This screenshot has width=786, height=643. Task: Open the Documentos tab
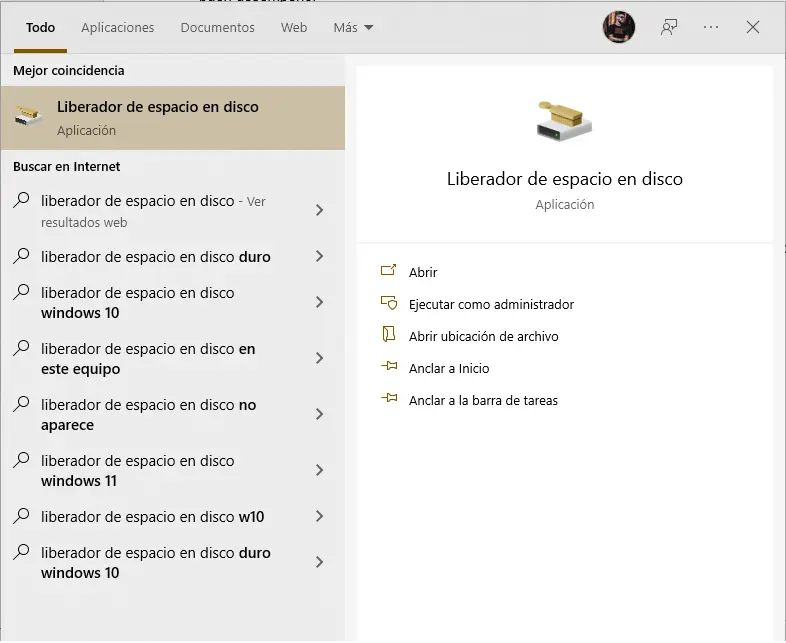tap(218, 28)
